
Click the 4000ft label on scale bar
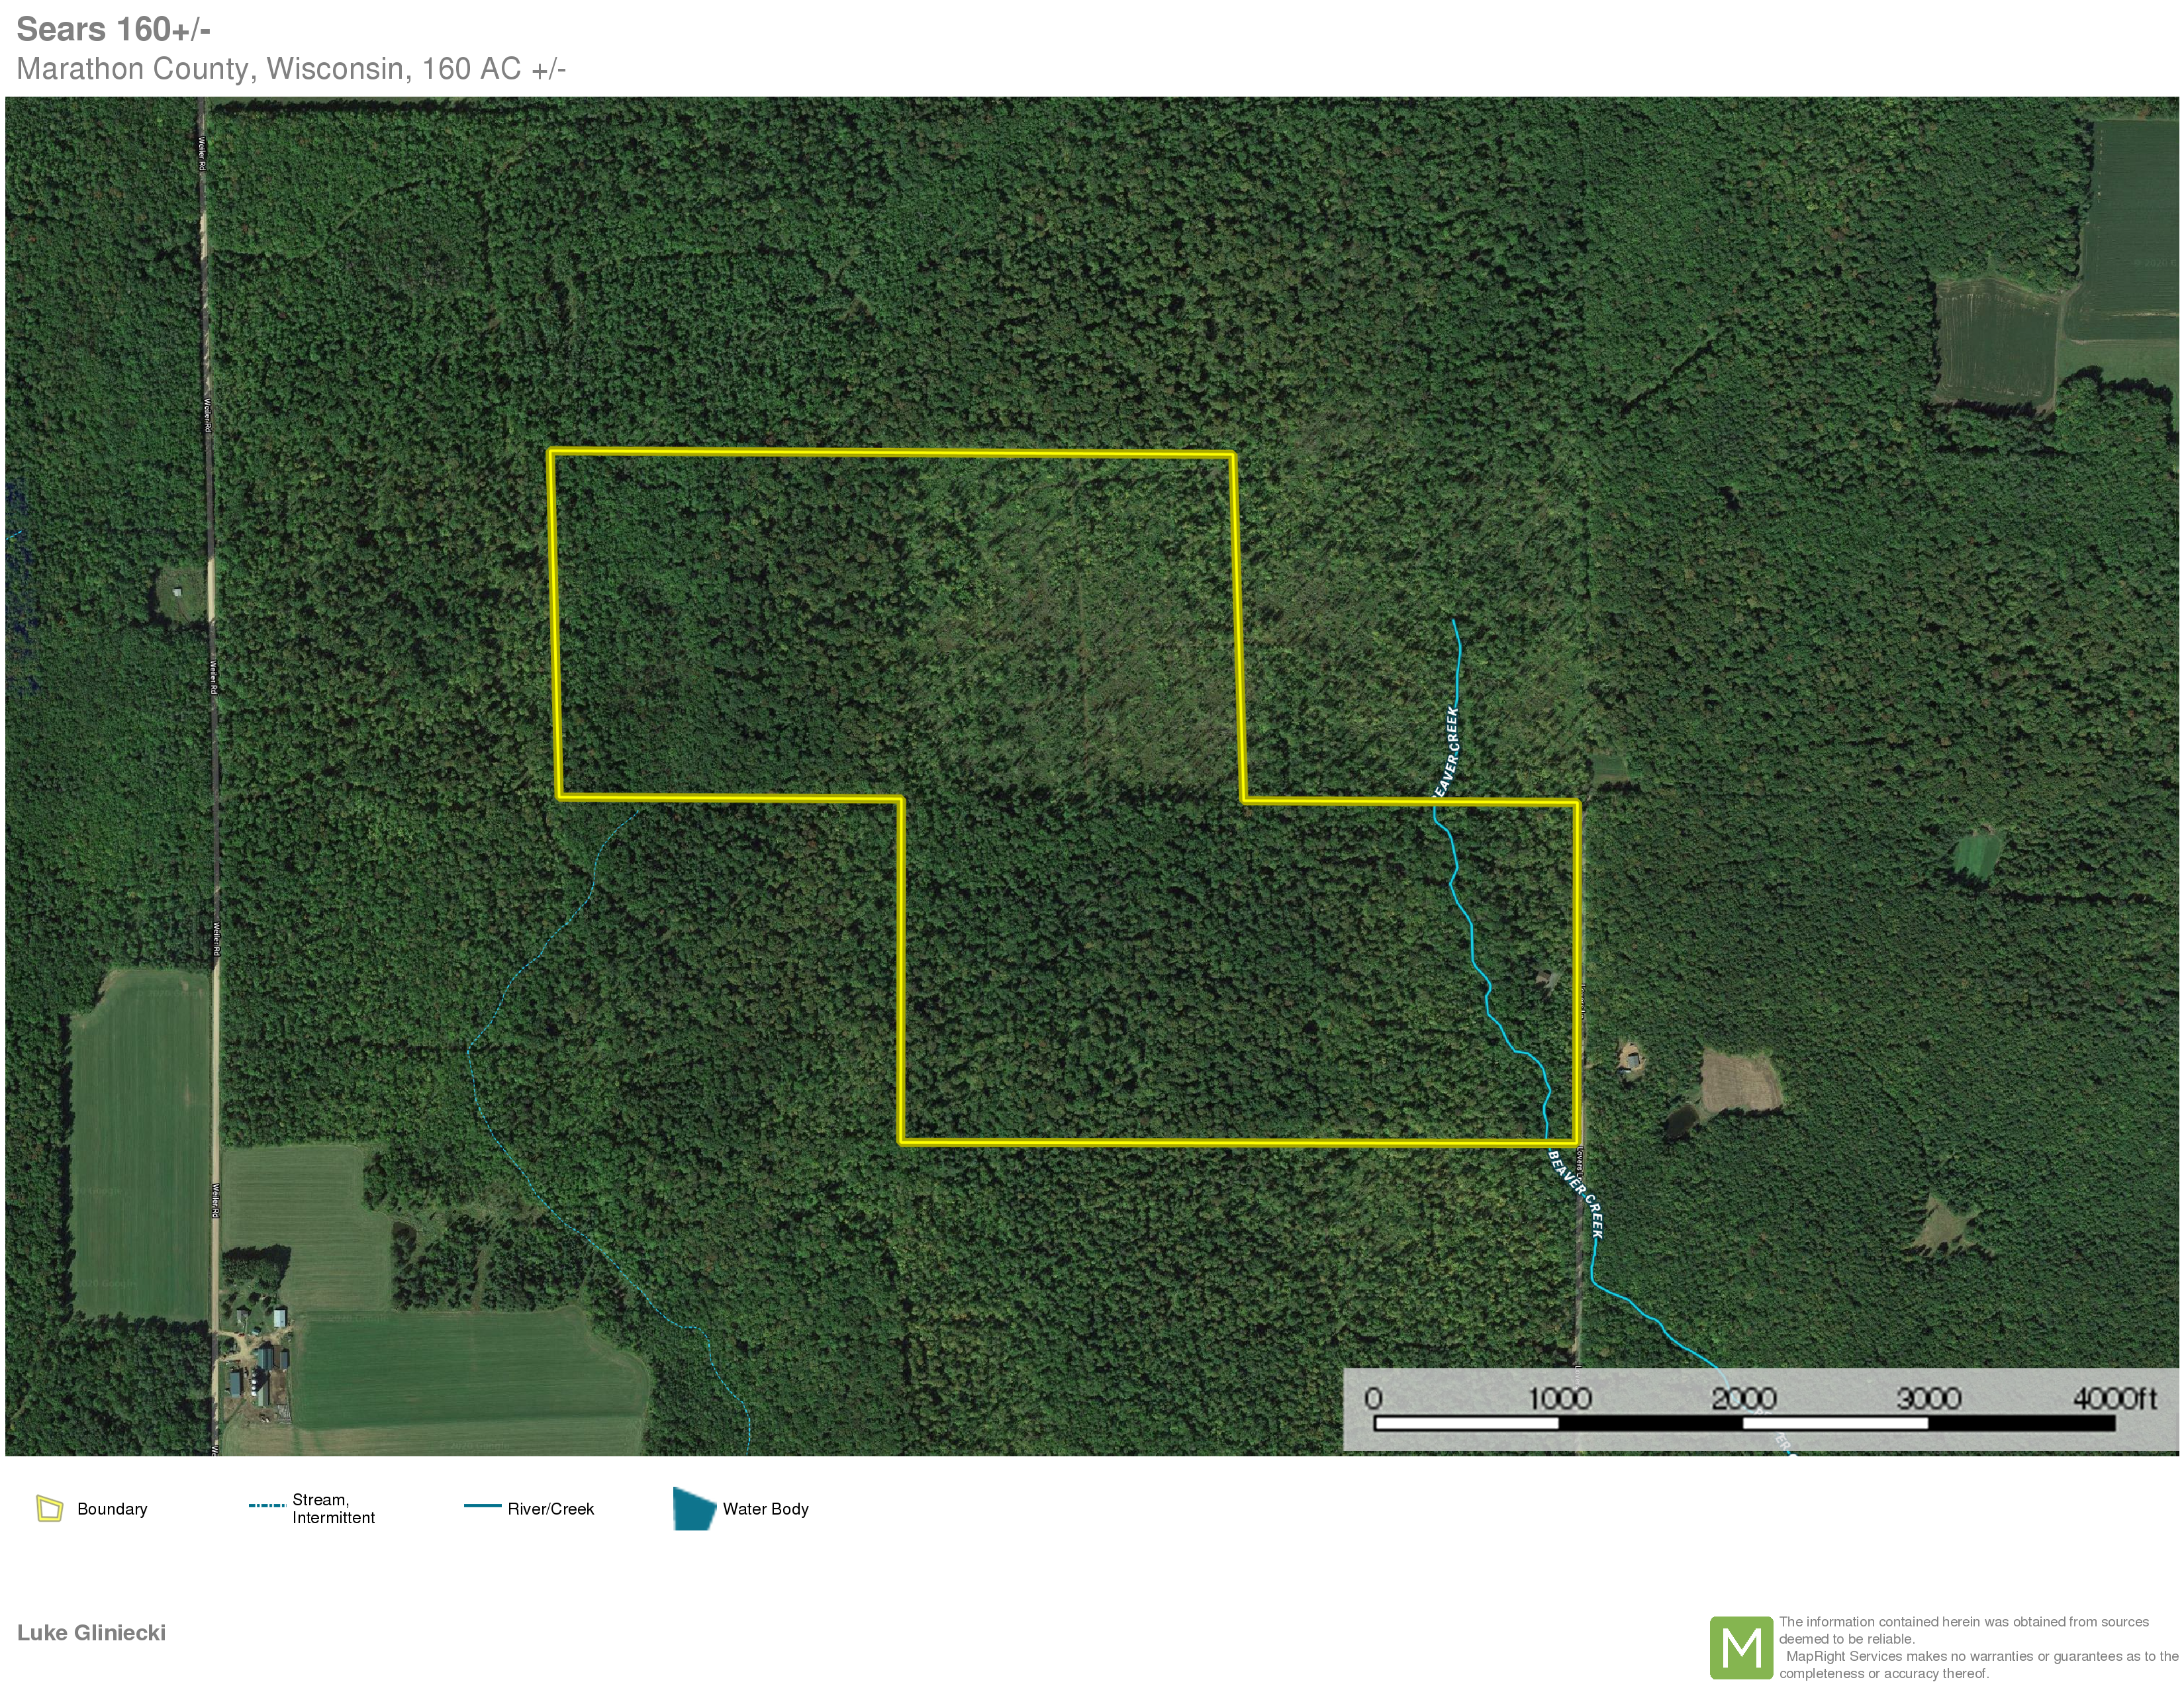(x=2114, y=1398)
